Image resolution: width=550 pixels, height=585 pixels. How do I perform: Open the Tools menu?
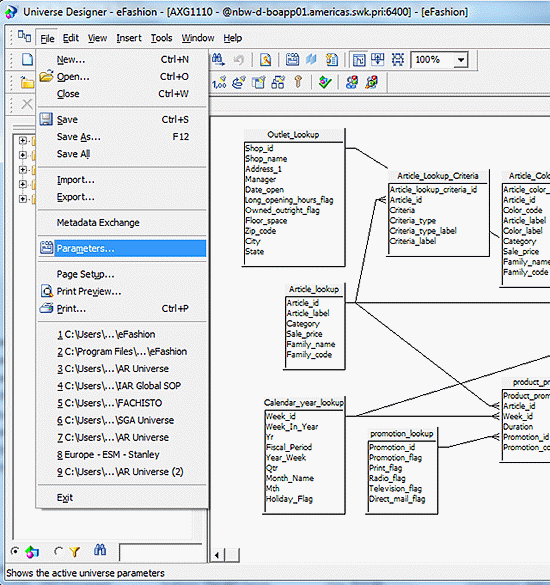coord(161,38)
